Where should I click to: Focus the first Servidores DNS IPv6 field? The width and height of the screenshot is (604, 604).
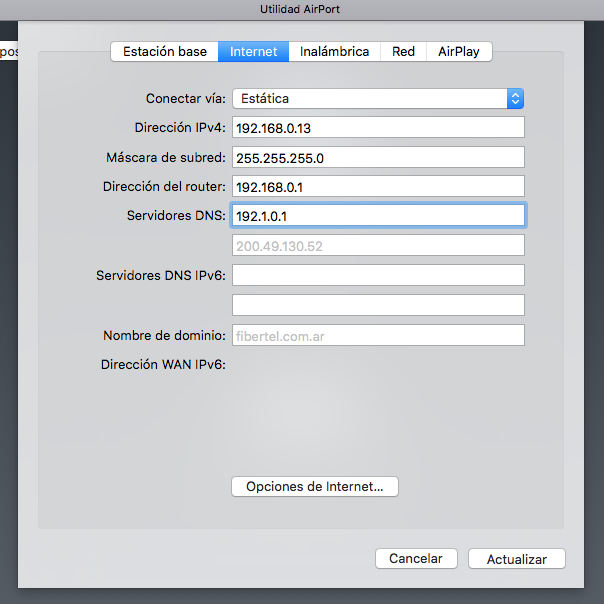pos(378,275)
